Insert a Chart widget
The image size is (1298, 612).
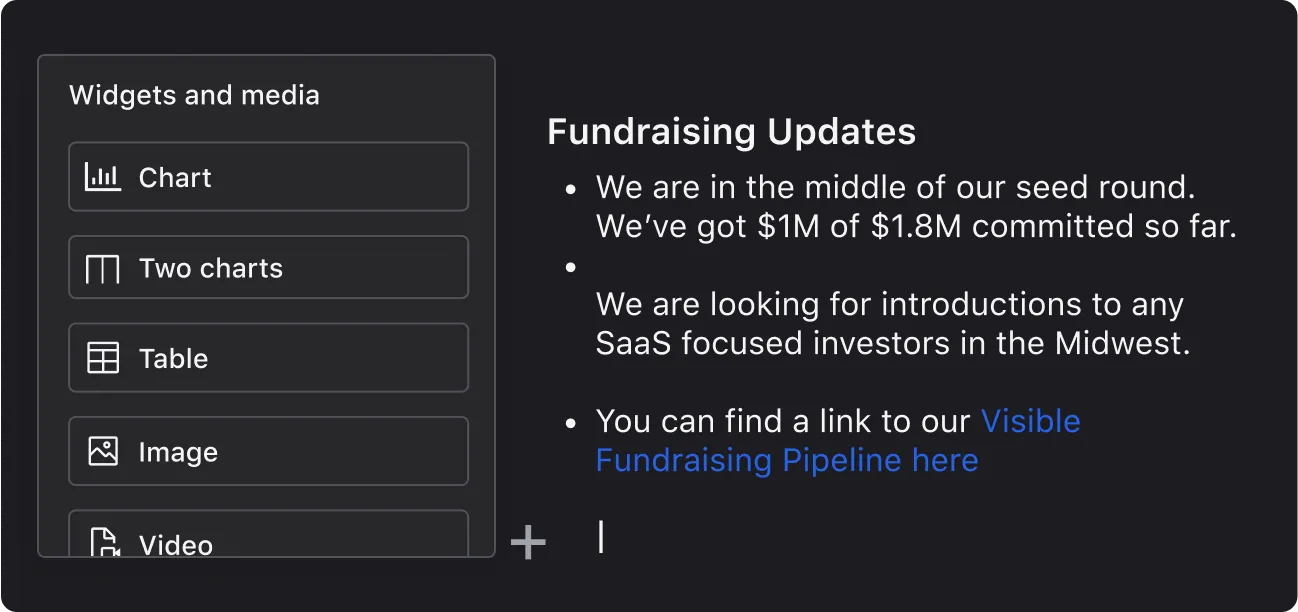click(x=268, y=177)
